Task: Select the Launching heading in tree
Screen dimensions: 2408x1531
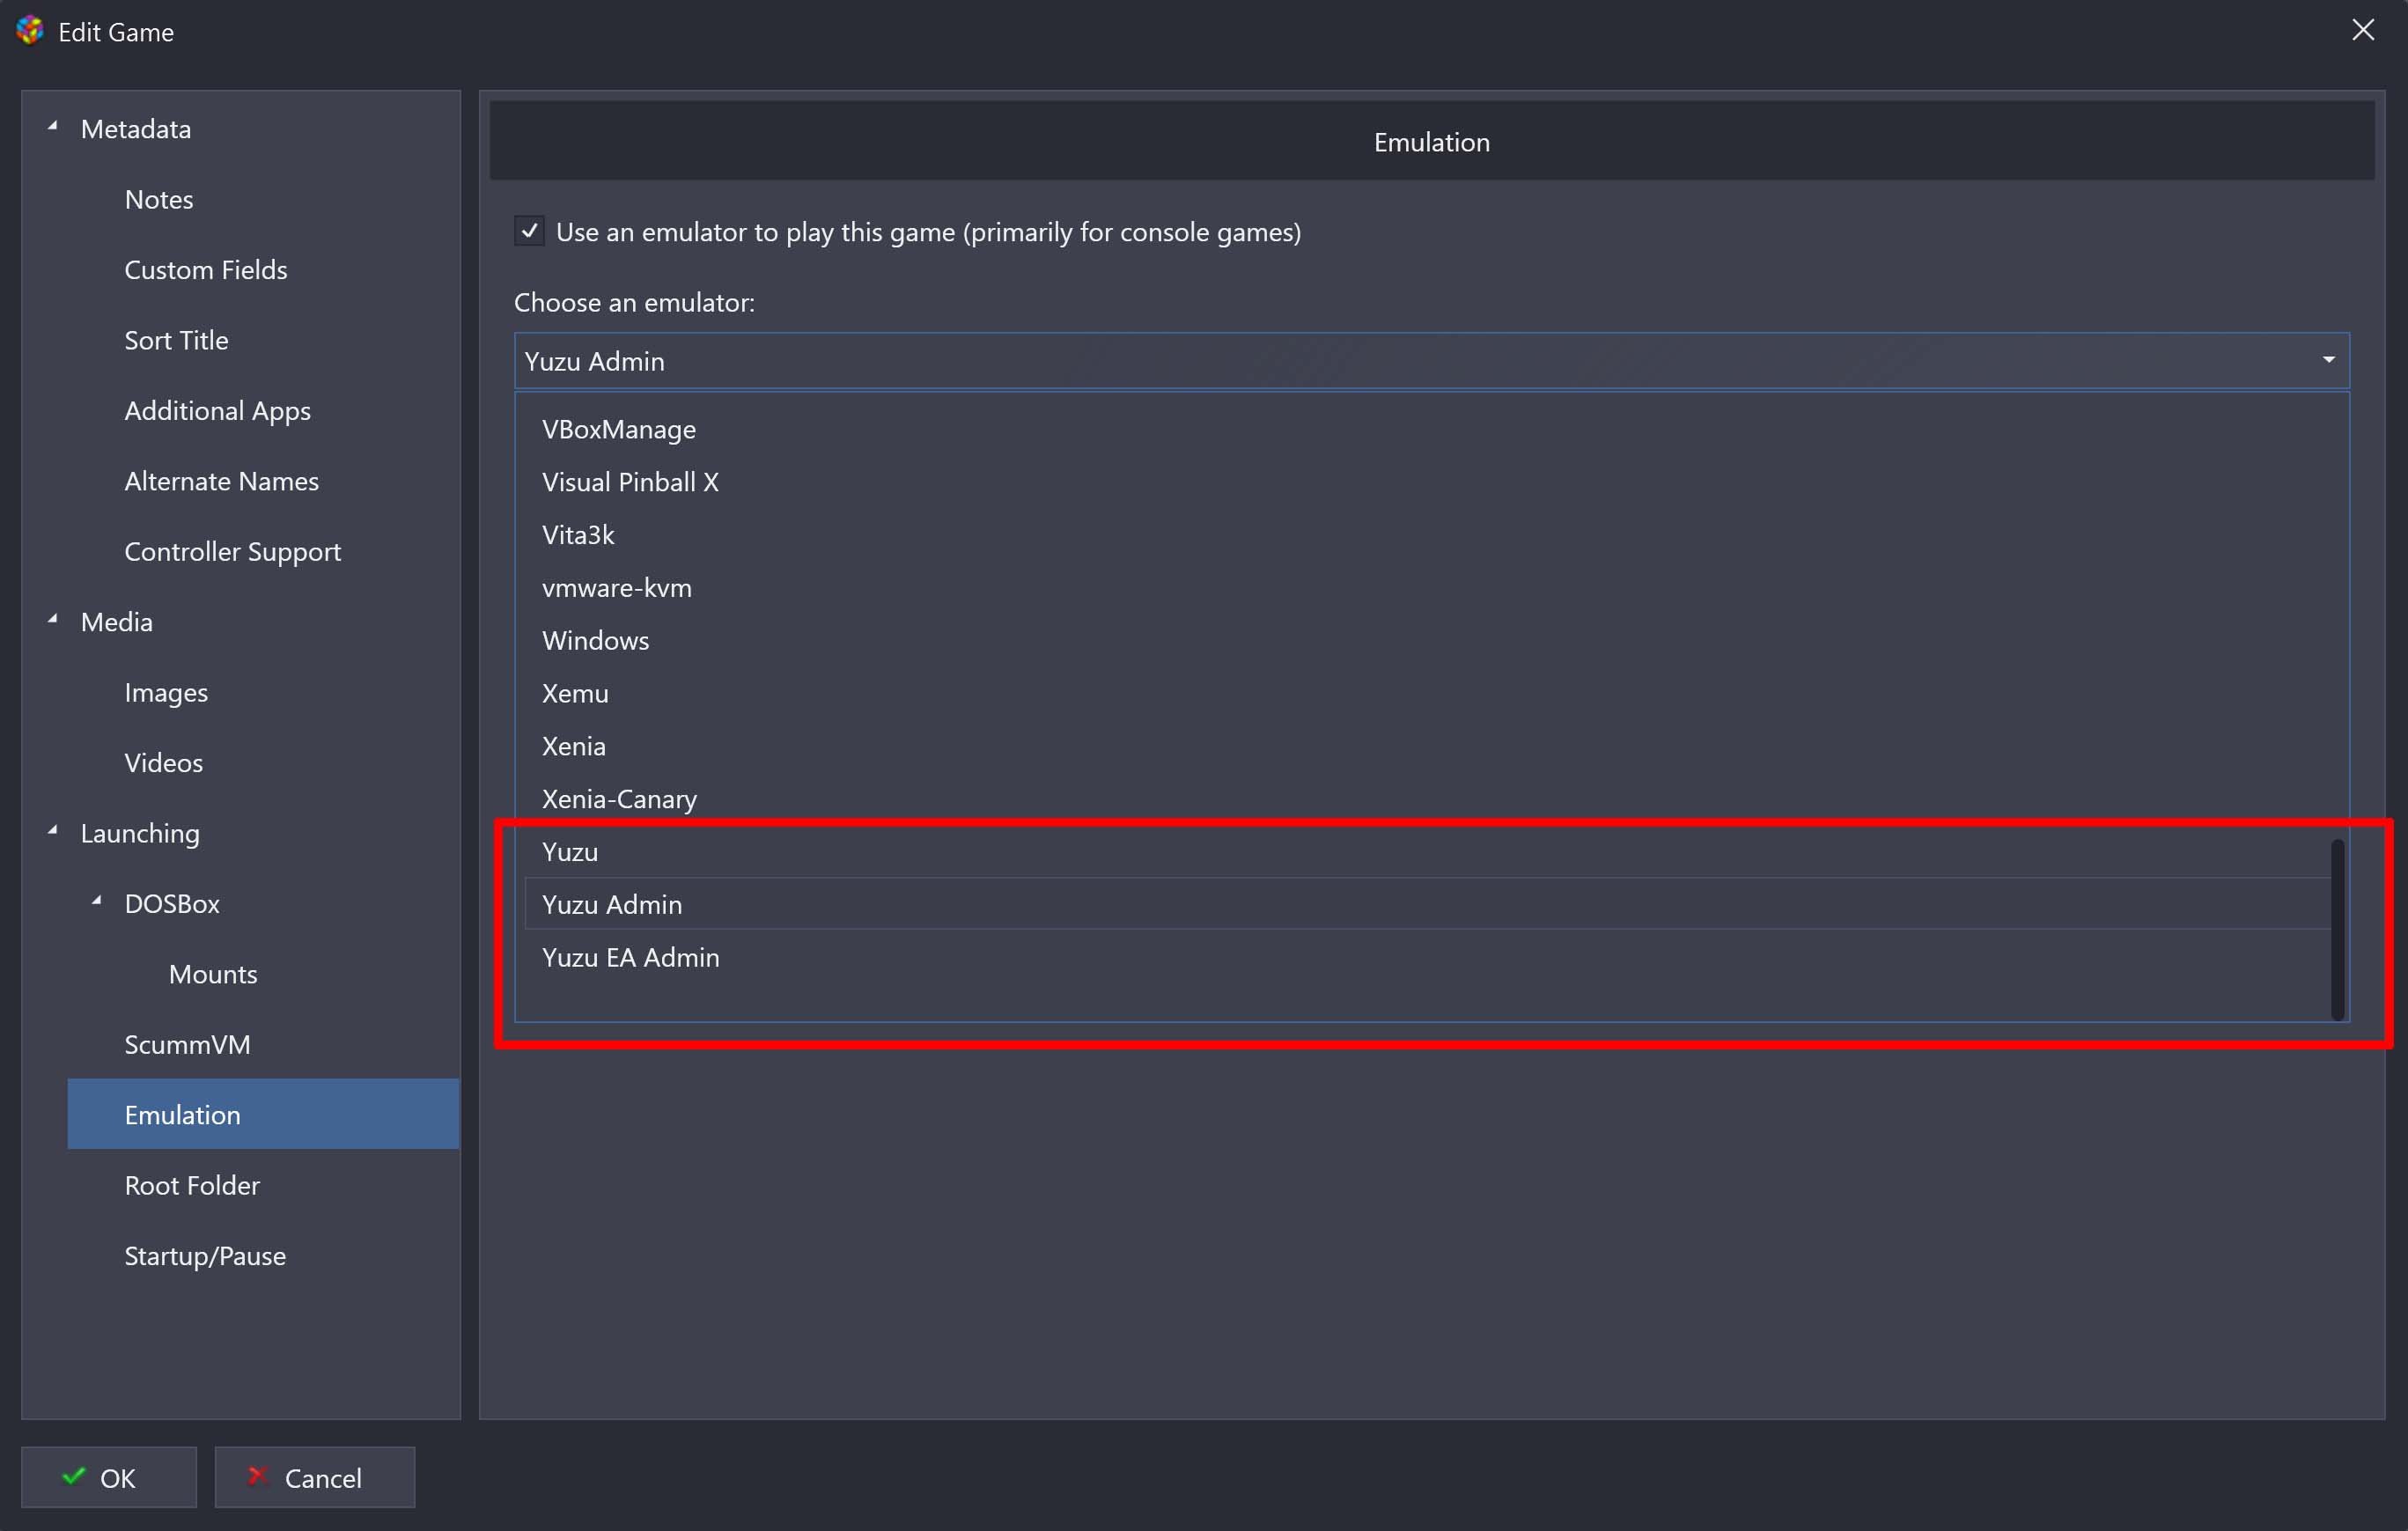Action: (x=140, y=833)
